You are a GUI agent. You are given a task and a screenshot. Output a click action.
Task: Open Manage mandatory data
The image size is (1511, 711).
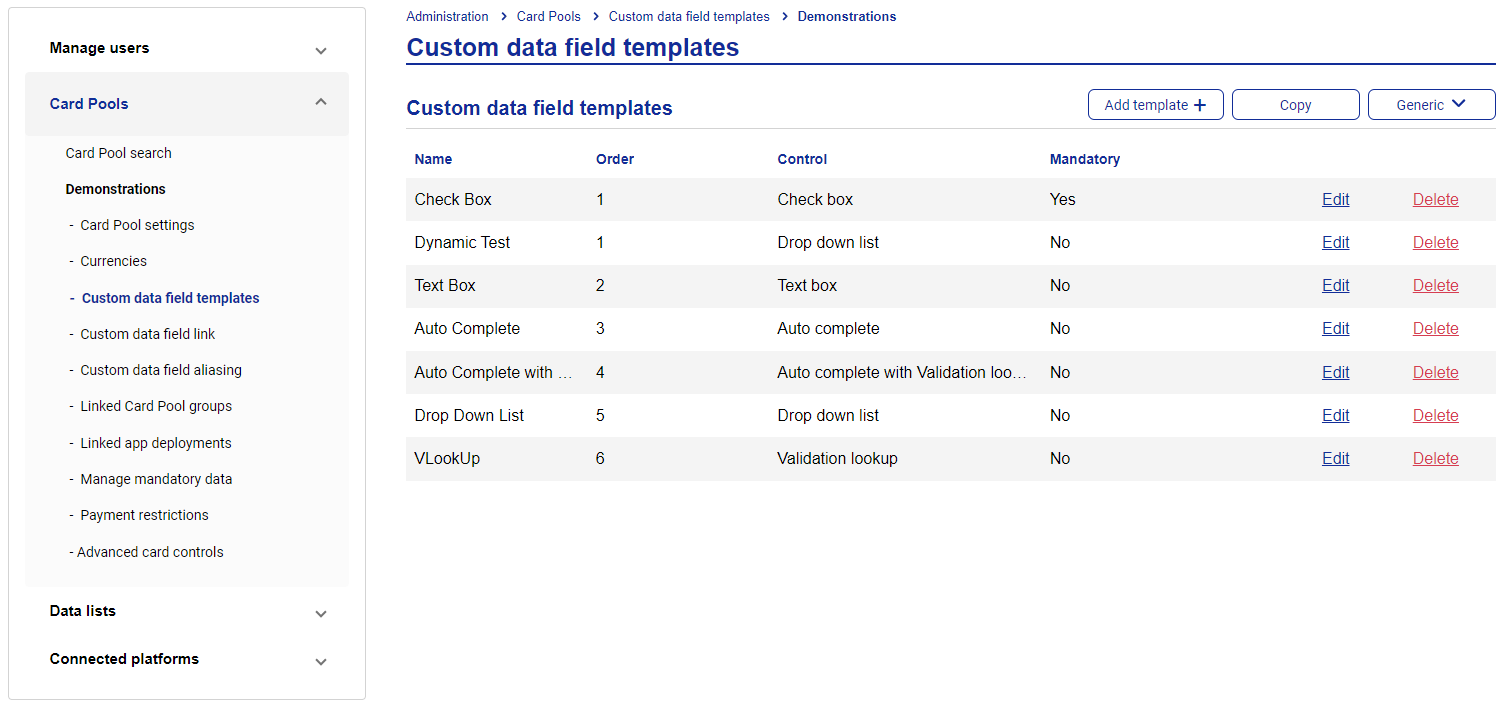156,479
